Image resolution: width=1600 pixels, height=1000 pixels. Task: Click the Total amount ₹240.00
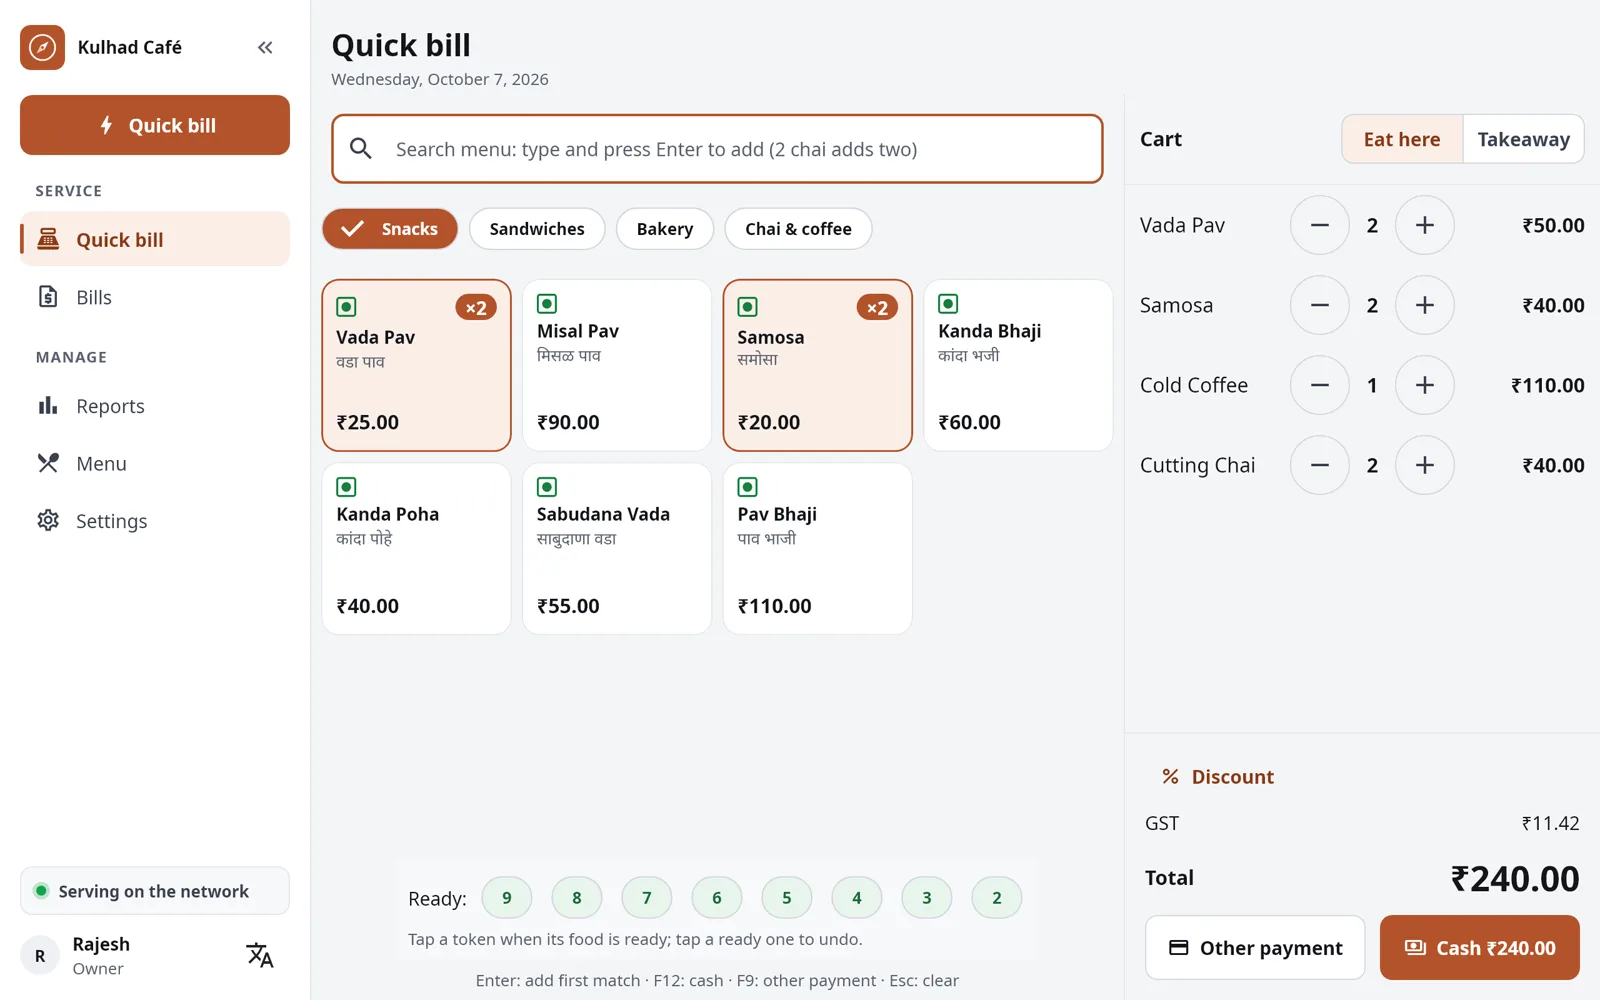[x=1515, y=879]
